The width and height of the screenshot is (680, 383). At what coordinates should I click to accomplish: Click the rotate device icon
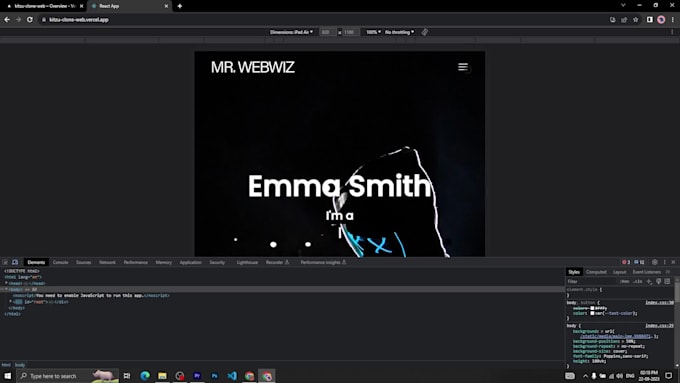[425, 32]
